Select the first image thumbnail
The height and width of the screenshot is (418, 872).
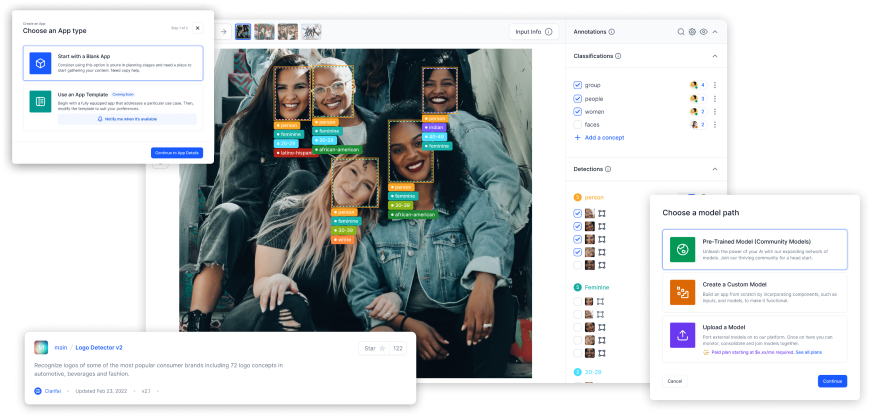(x=243, y=32)
